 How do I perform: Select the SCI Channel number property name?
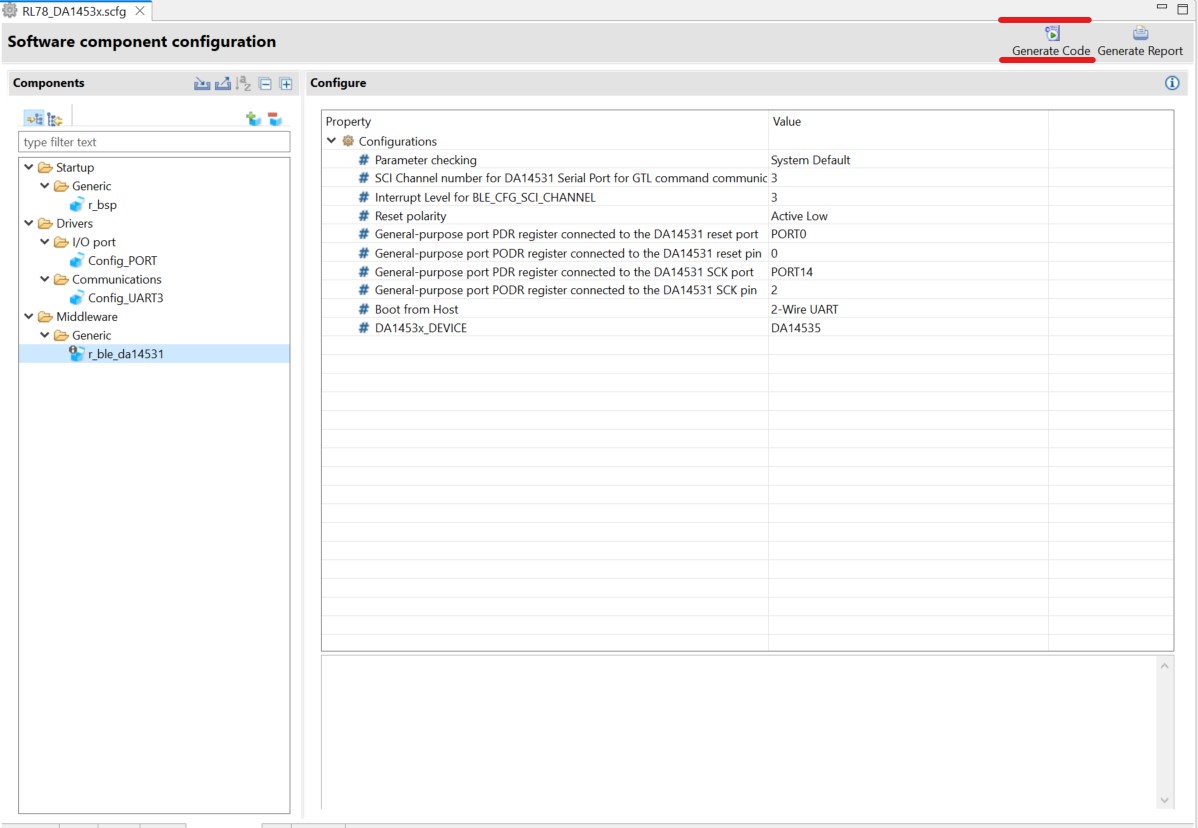click(x=571, y=178)
